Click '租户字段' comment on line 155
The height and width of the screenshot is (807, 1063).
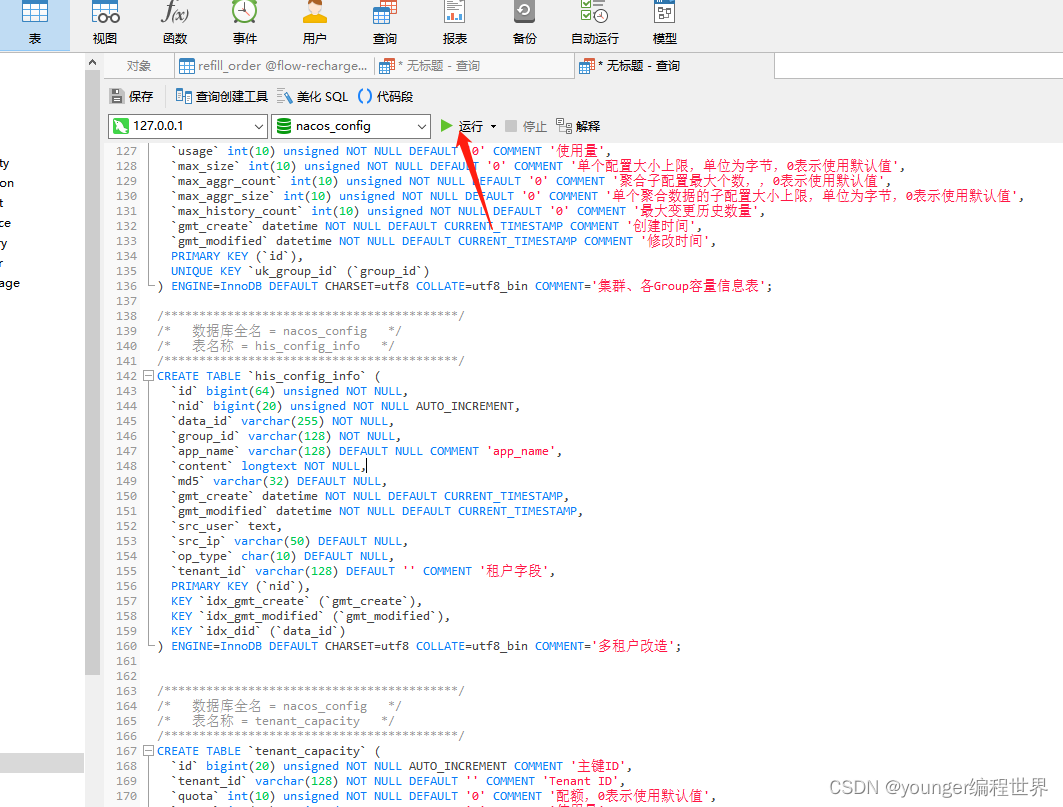[514, 571]
